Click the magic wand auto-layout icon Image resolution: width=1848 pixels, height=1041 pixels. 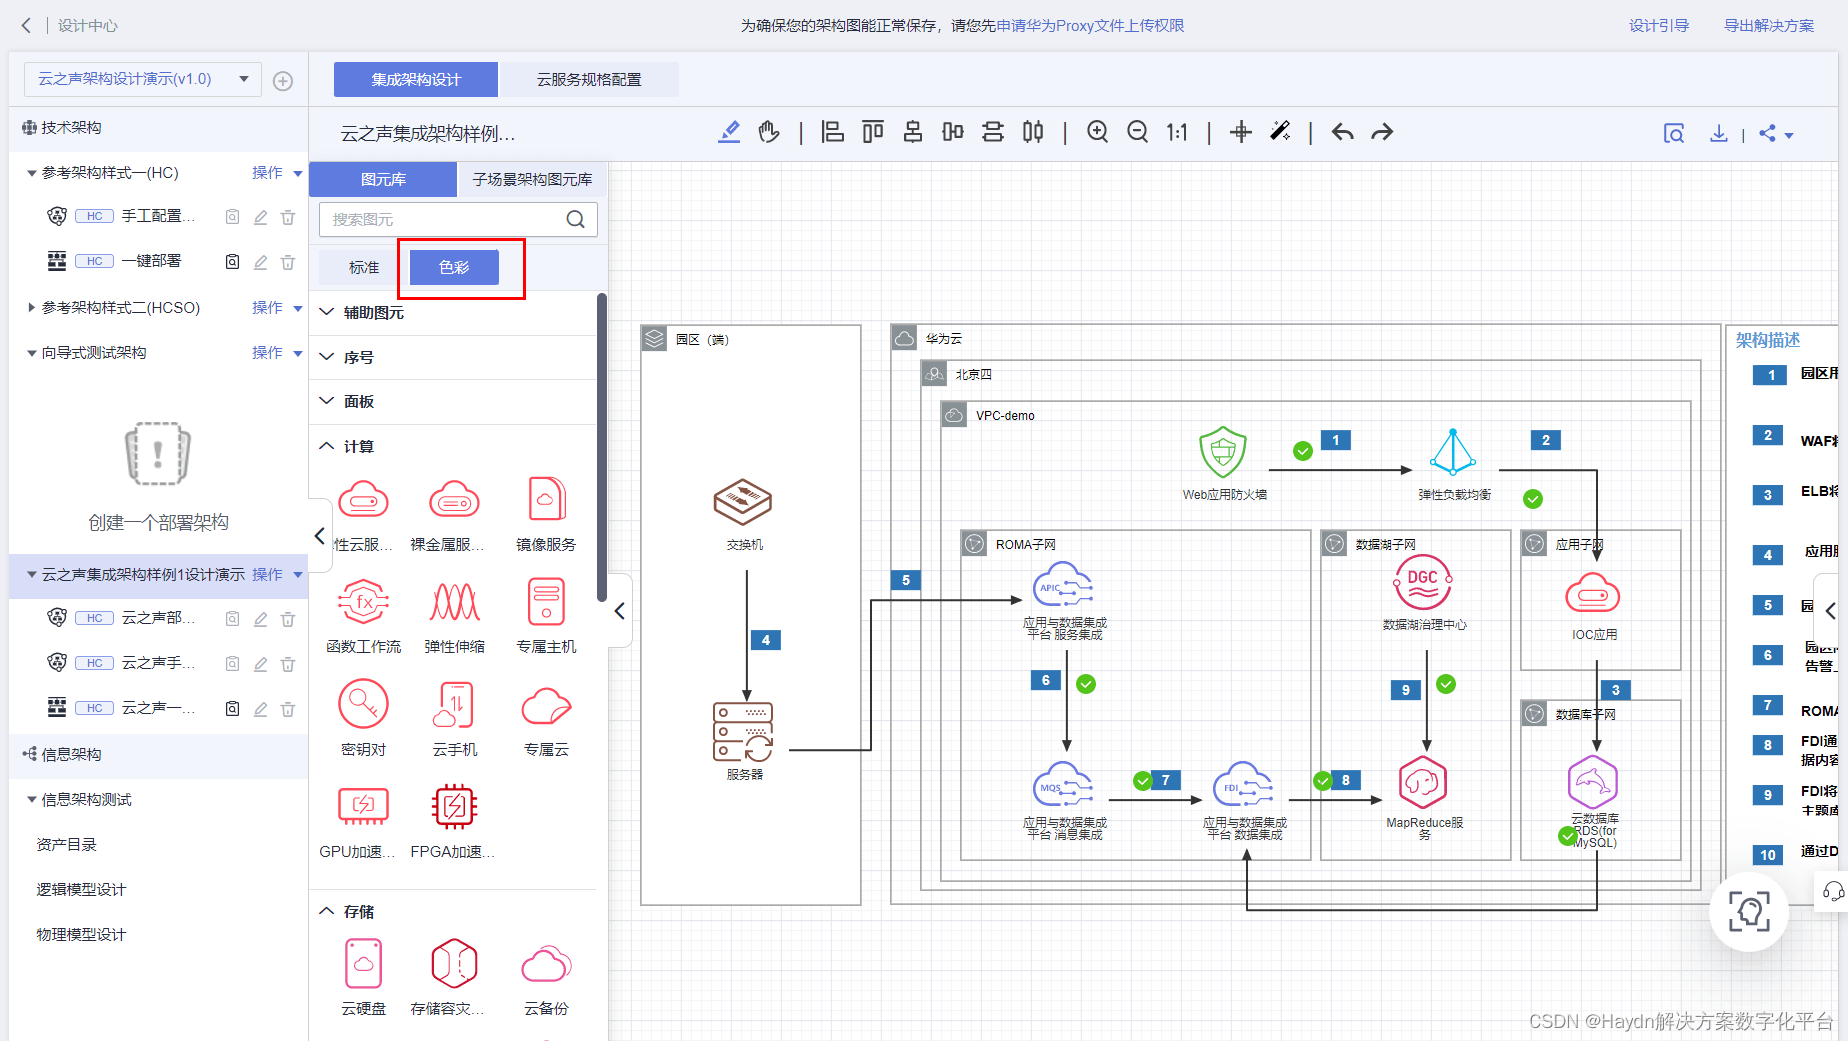1280,132
